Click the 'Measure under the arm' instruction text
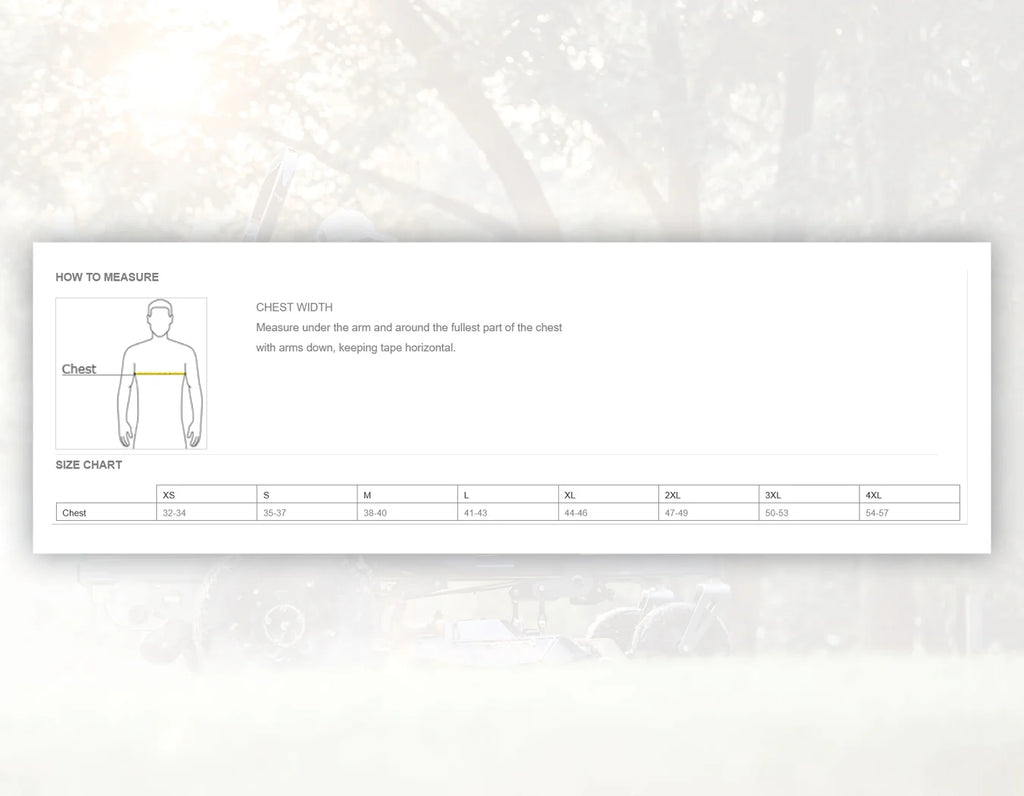 click(x=408, y=328)
